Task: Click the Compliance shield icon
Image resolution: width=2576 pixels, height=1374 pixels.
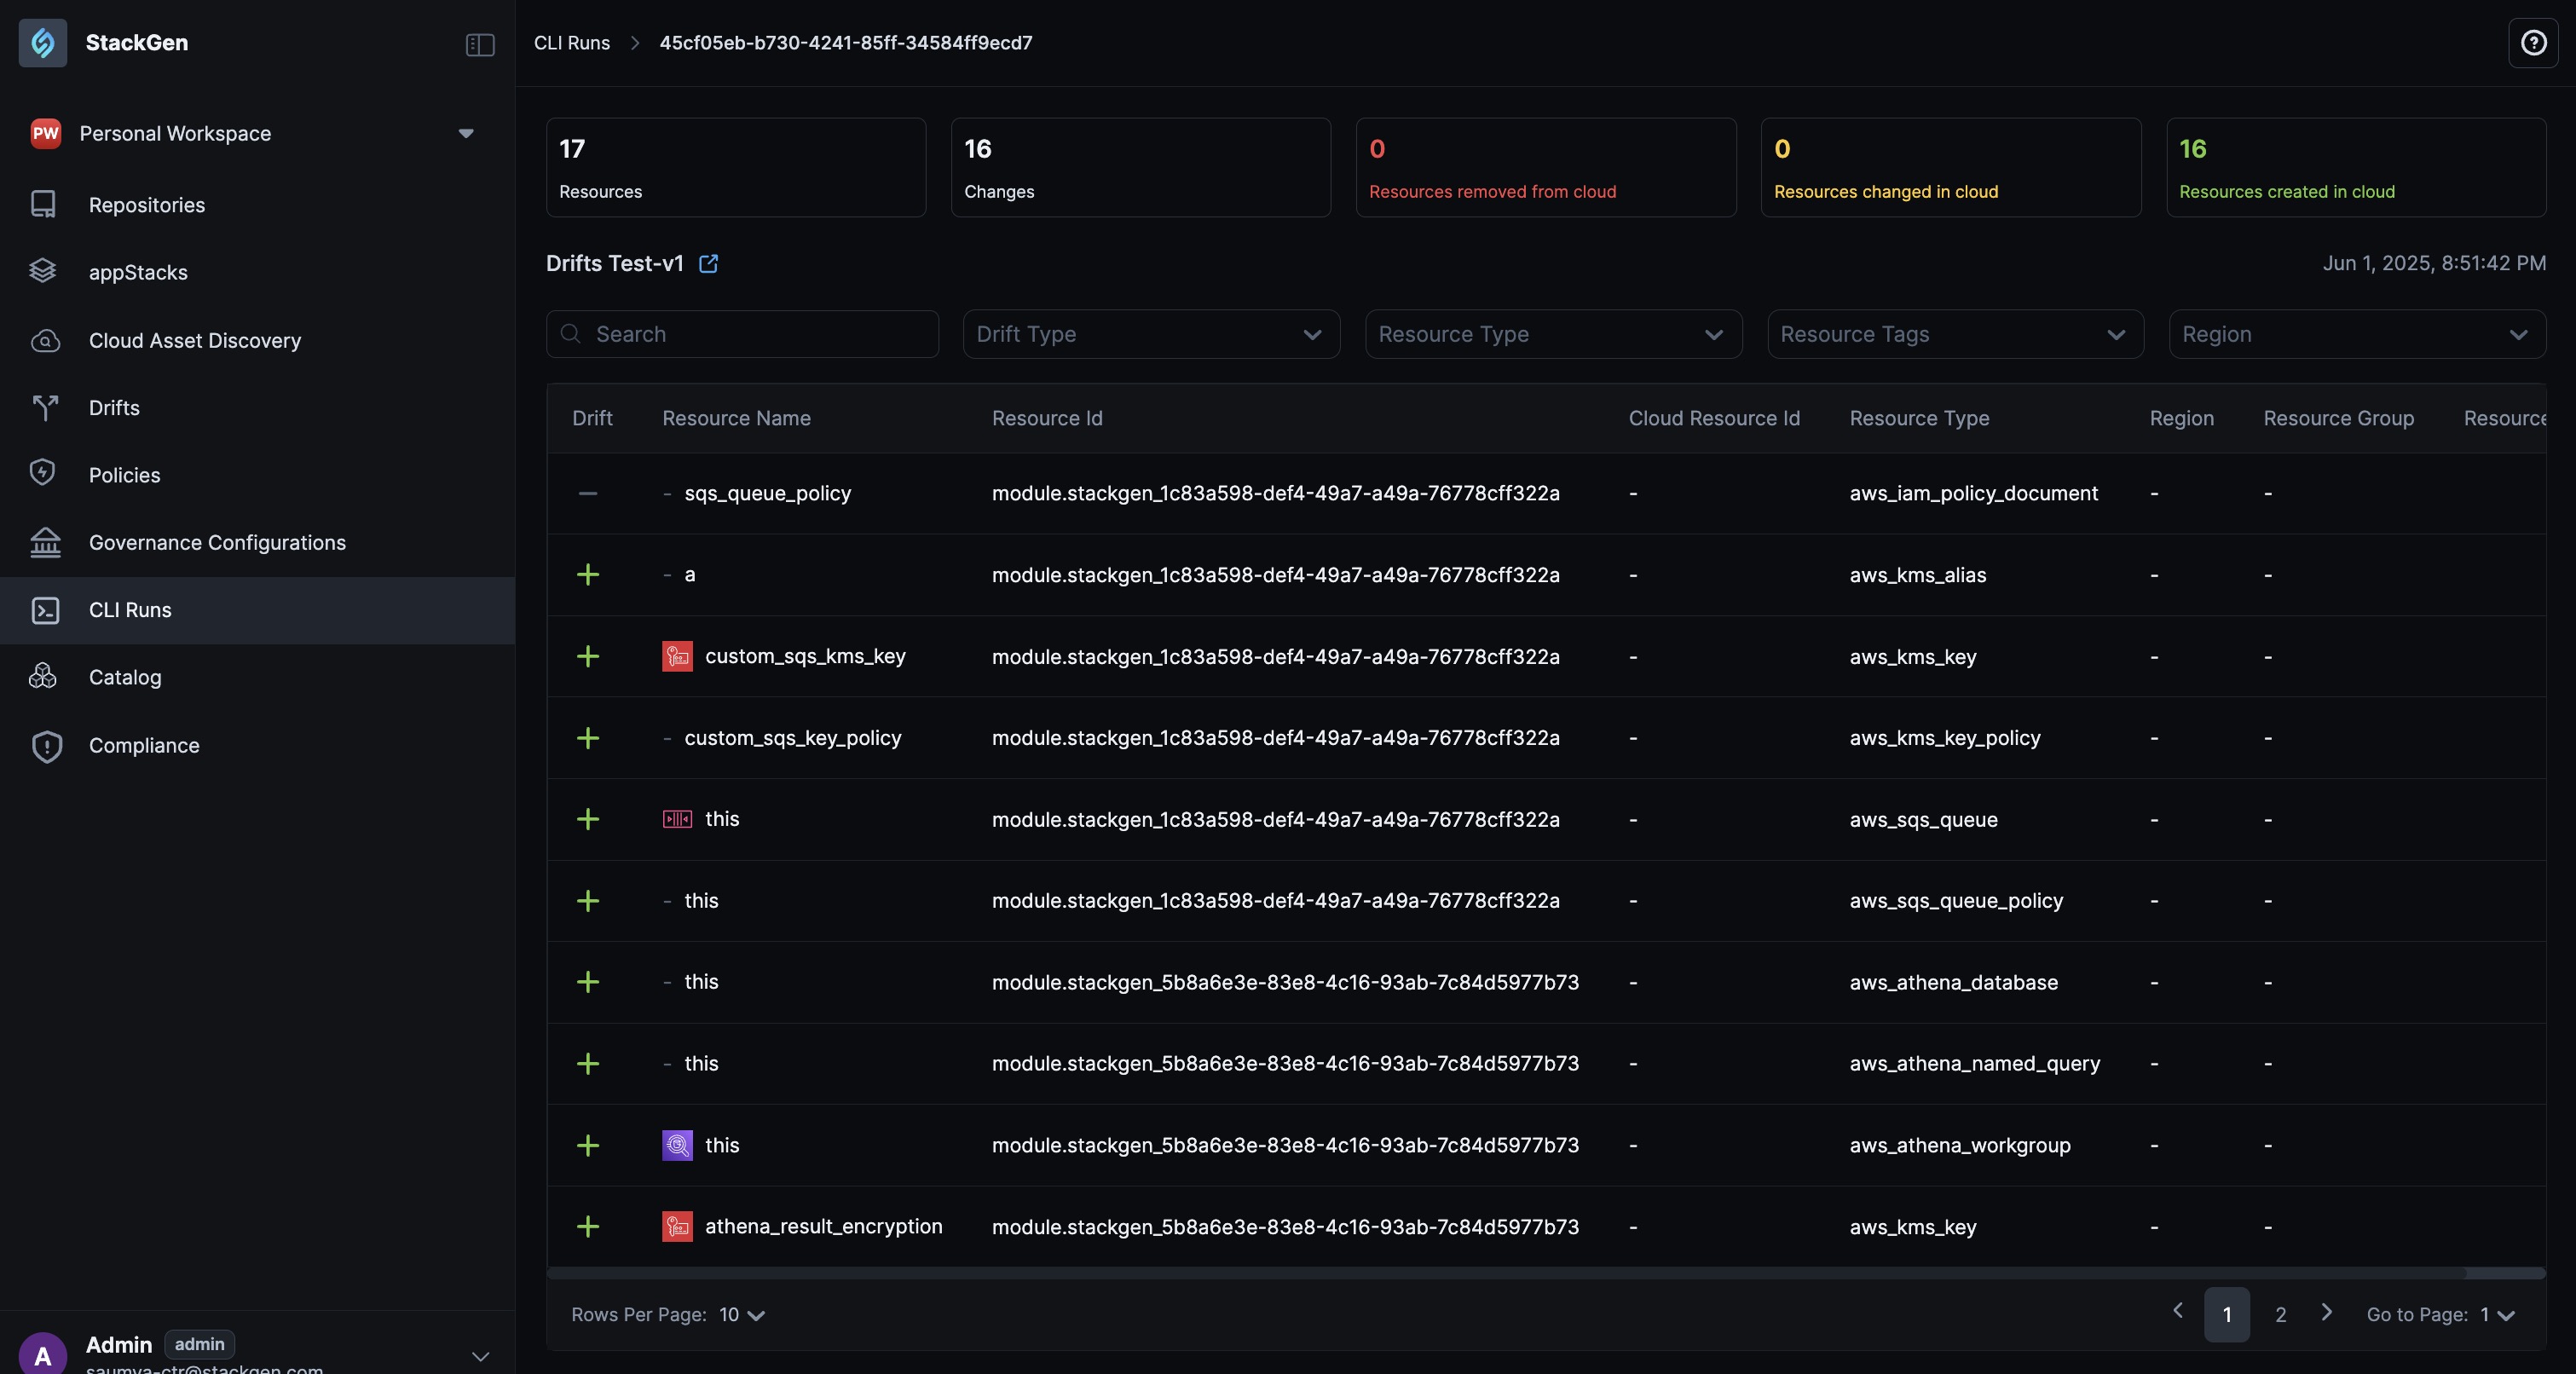Action: [x=47, y=746]
